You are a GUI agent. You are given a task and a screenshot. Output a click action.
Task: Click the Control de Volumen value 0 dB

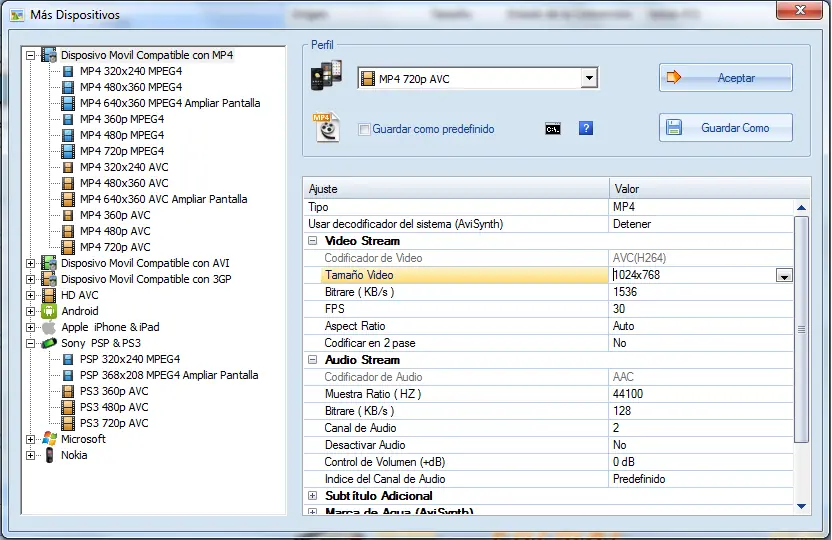pyautogui.click(x=701, y=461)
